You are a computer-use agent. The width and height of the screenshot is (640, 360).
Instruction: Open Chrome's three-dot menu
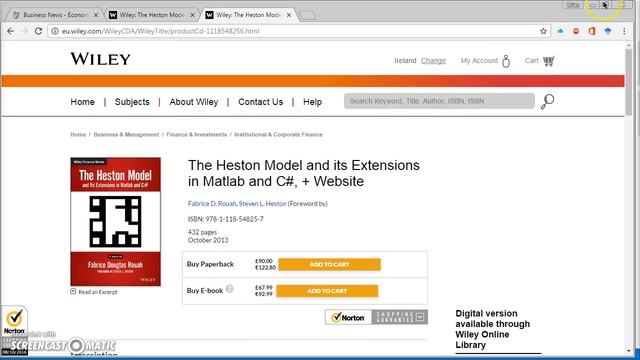click(624, 31)
